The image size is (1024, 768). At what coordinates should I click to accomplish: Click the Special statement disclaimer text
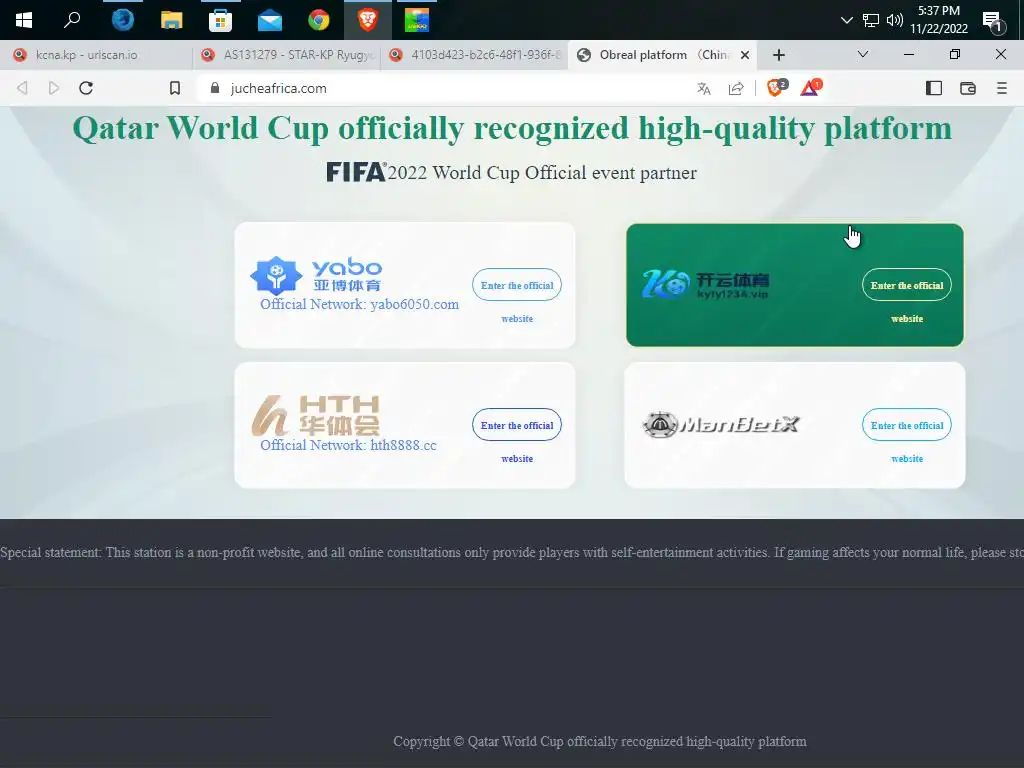[512, 552]
